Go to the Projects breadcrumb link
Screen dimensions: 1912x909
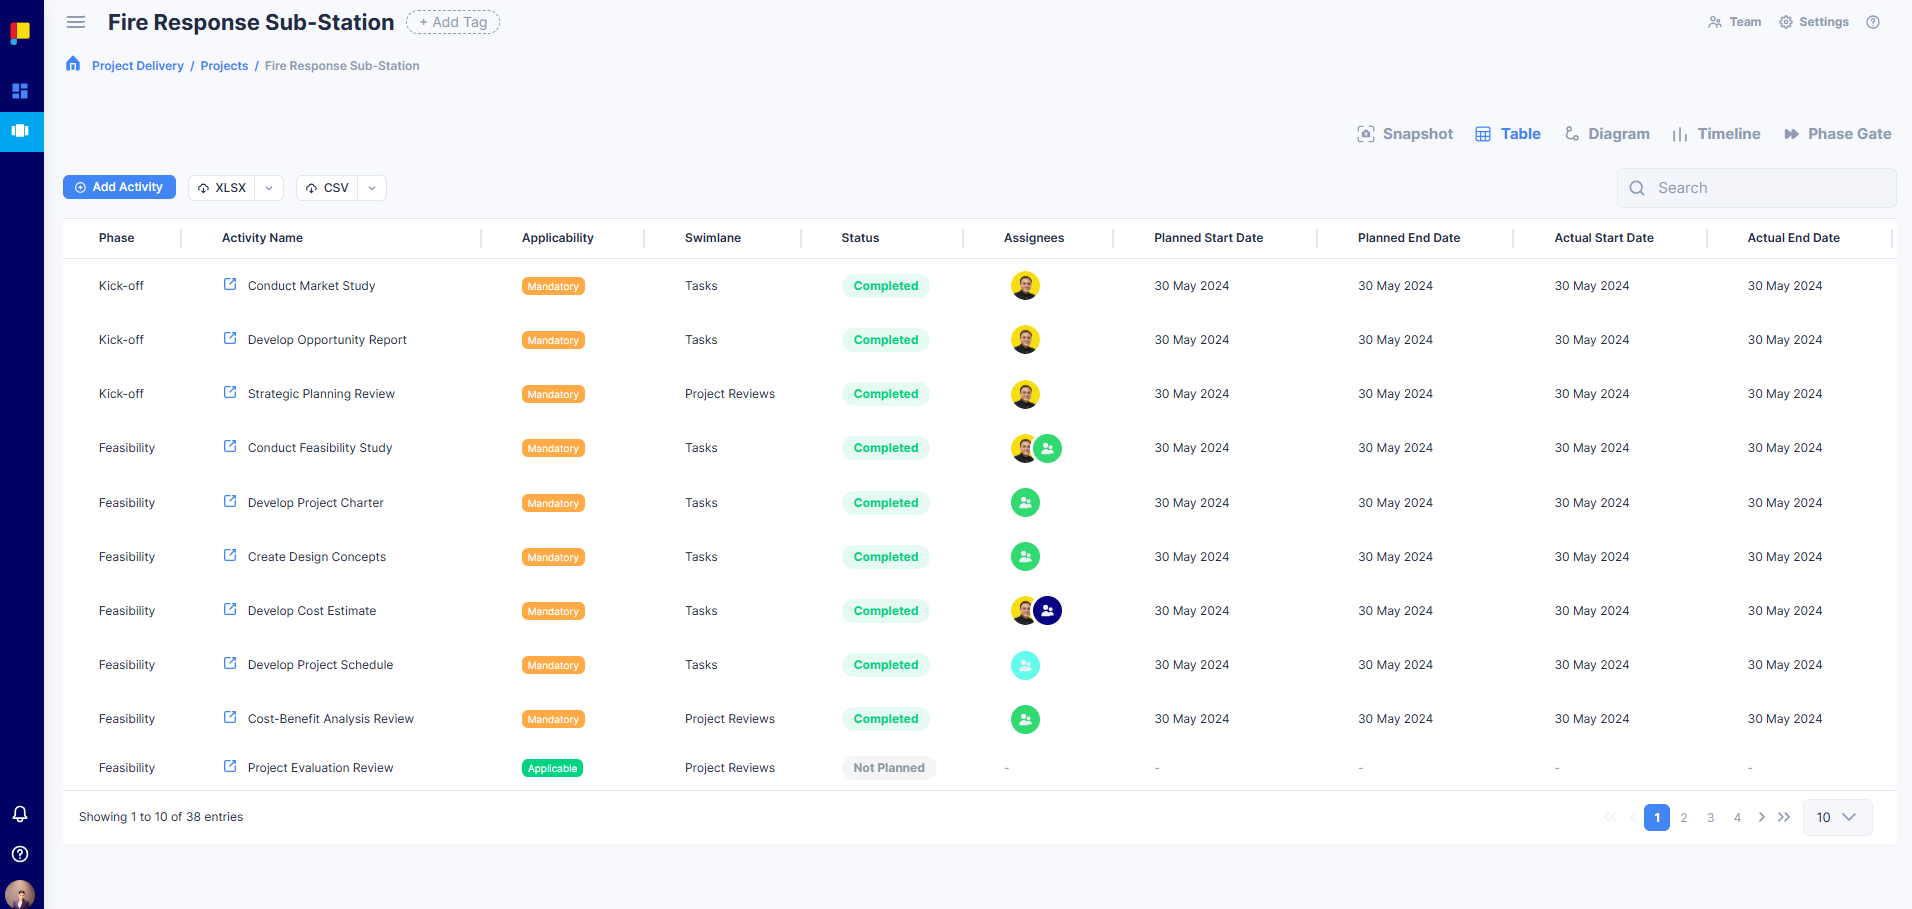coord(224,66)
